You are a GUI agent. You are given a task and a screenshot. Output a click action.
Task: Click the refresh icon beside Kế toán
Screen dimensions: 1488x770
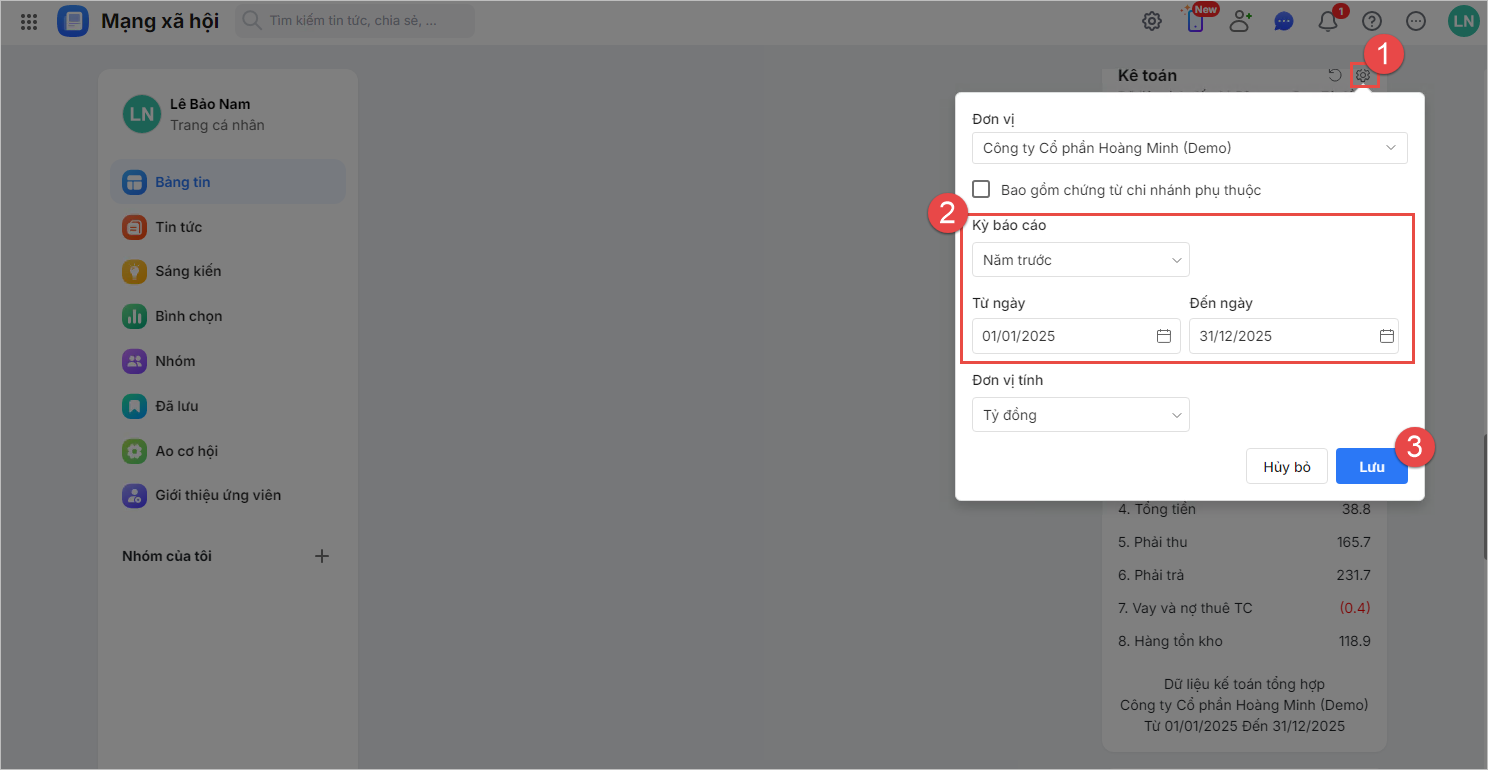click(1335, 75)
